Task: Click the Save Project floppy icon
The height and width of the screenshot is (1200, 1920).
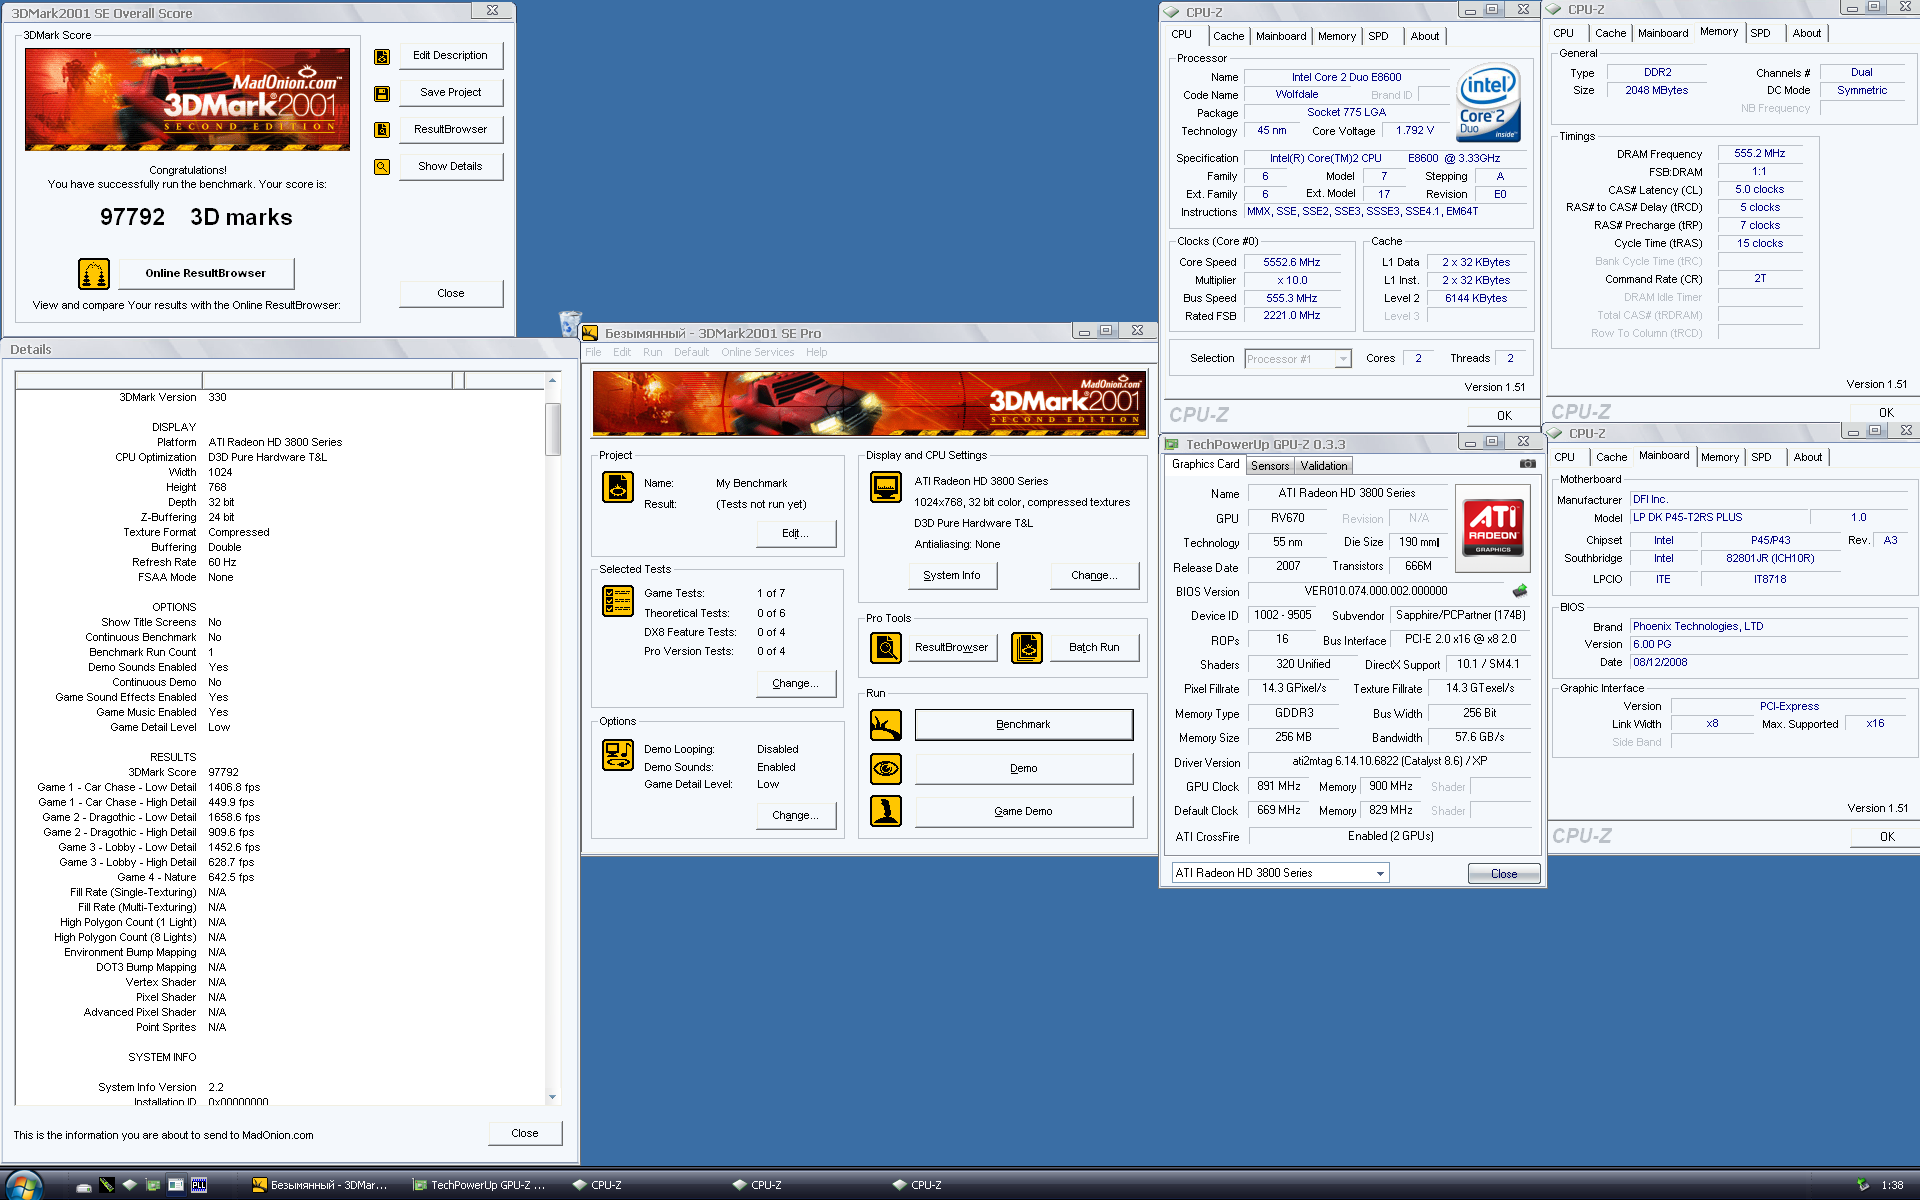Action: 382,93
